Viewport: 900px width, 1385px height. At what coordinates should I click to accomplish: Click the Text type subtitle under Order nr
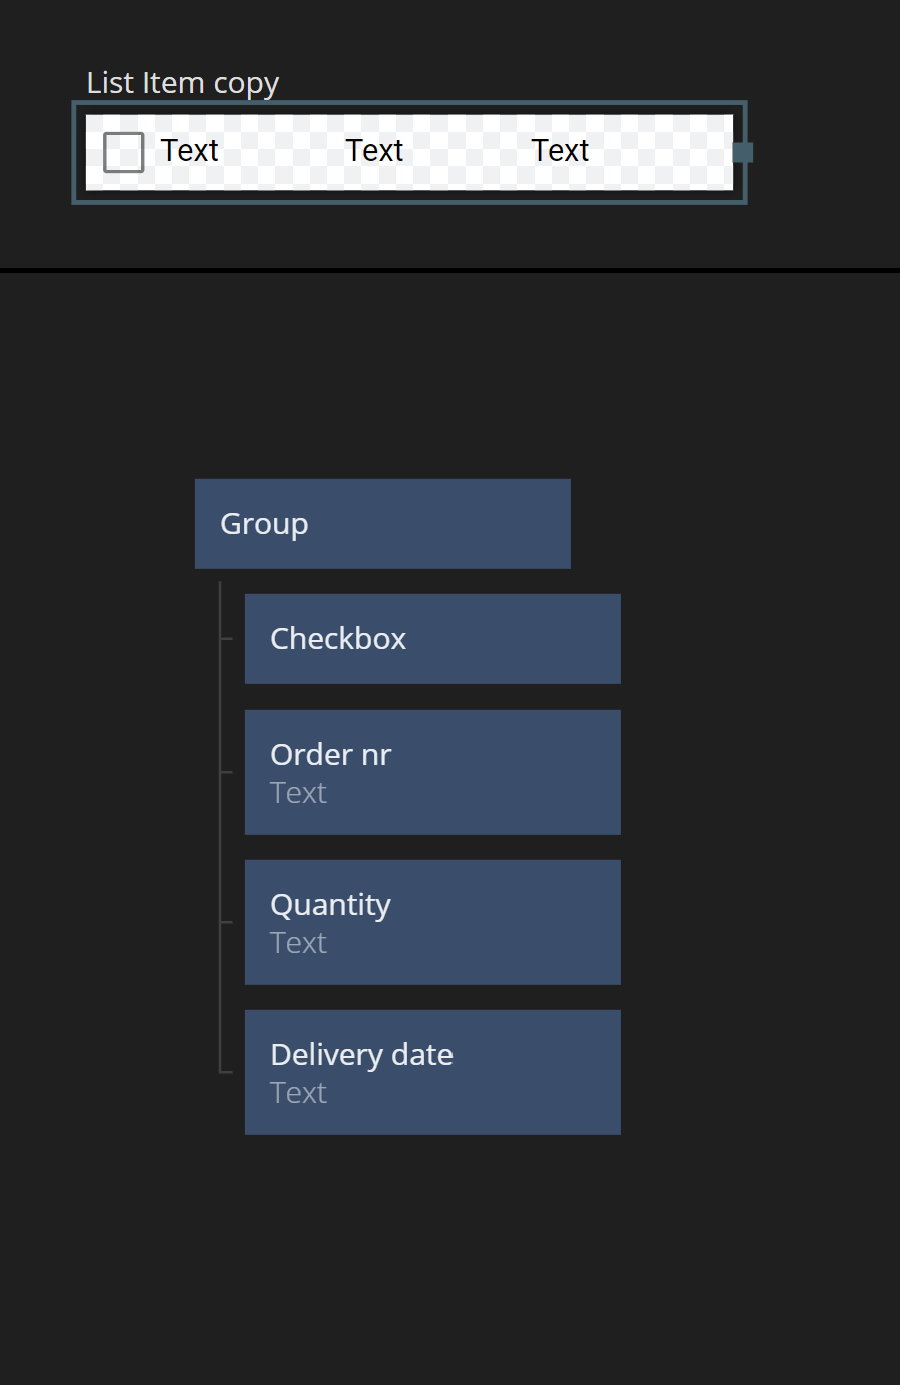click(298, 793)
